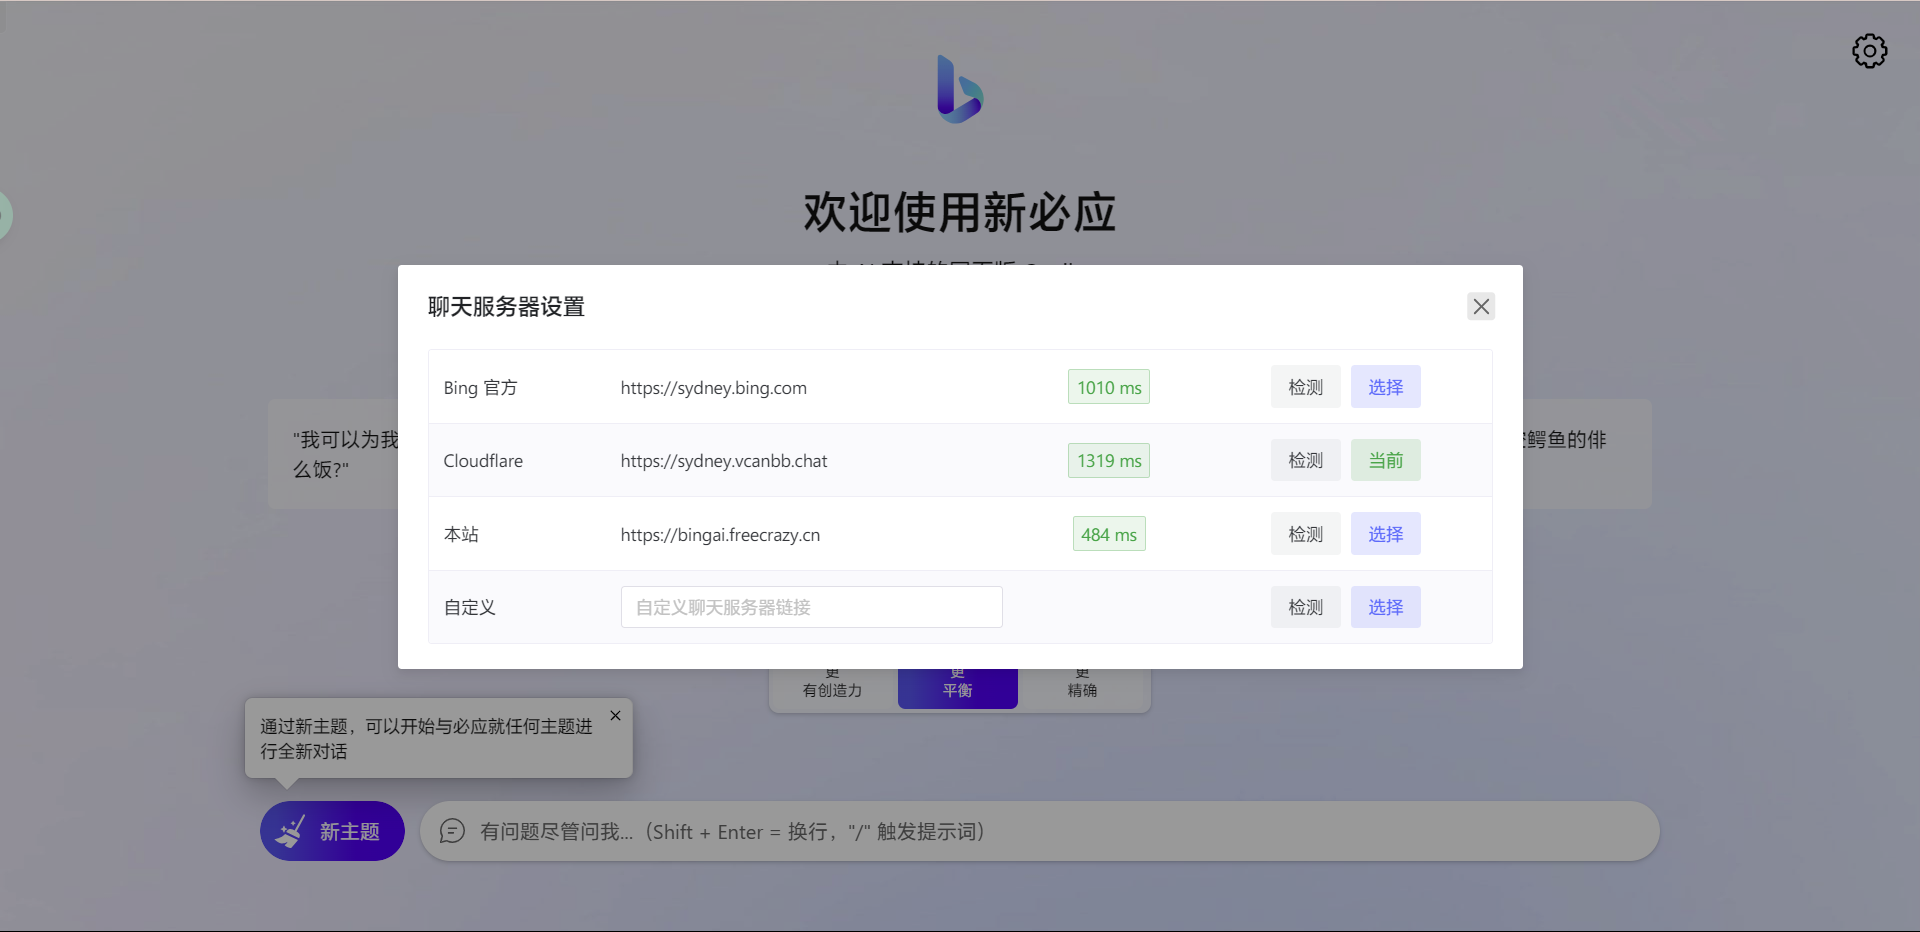Select the Bing official server
Screen dimensions: 1920x932
1385,387
